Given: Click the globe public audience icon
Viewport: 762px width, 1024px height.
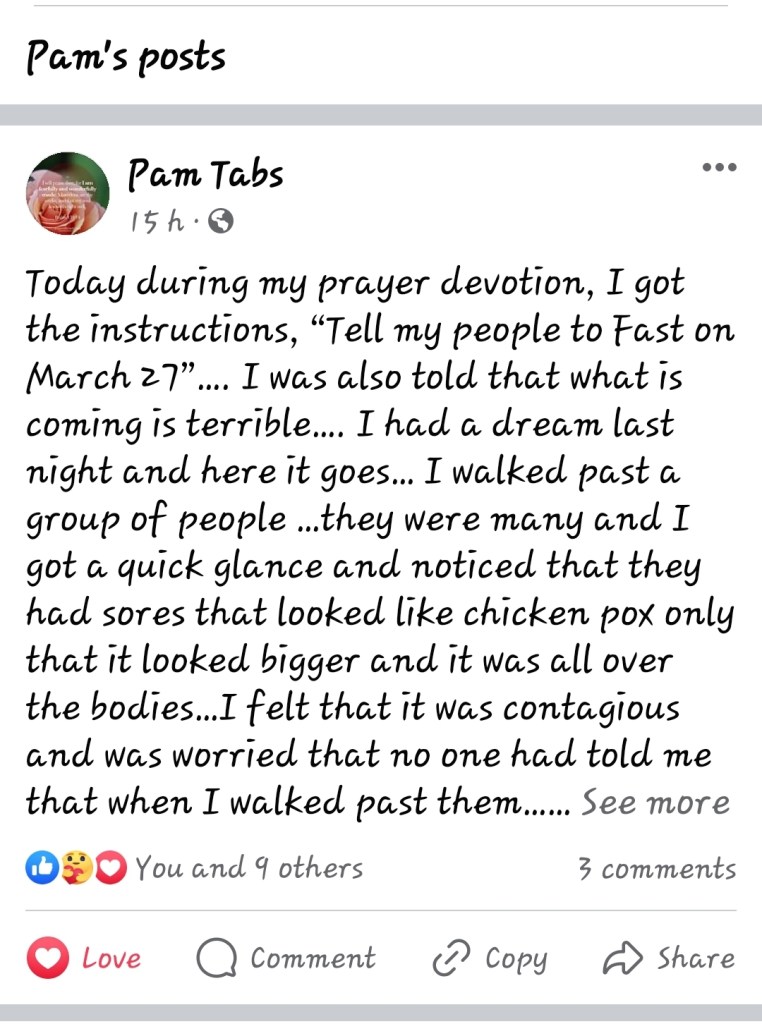Looking at the screenshot, I should 221,222.
